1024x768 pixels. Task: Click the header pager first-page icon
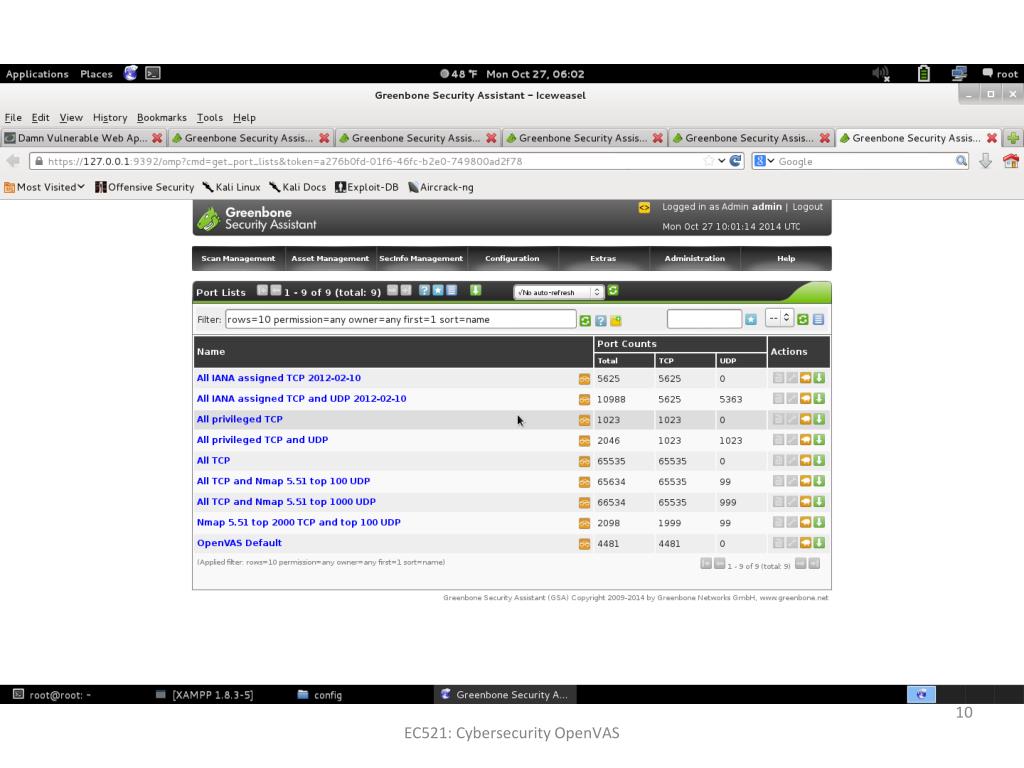click(x=263, y=291)
